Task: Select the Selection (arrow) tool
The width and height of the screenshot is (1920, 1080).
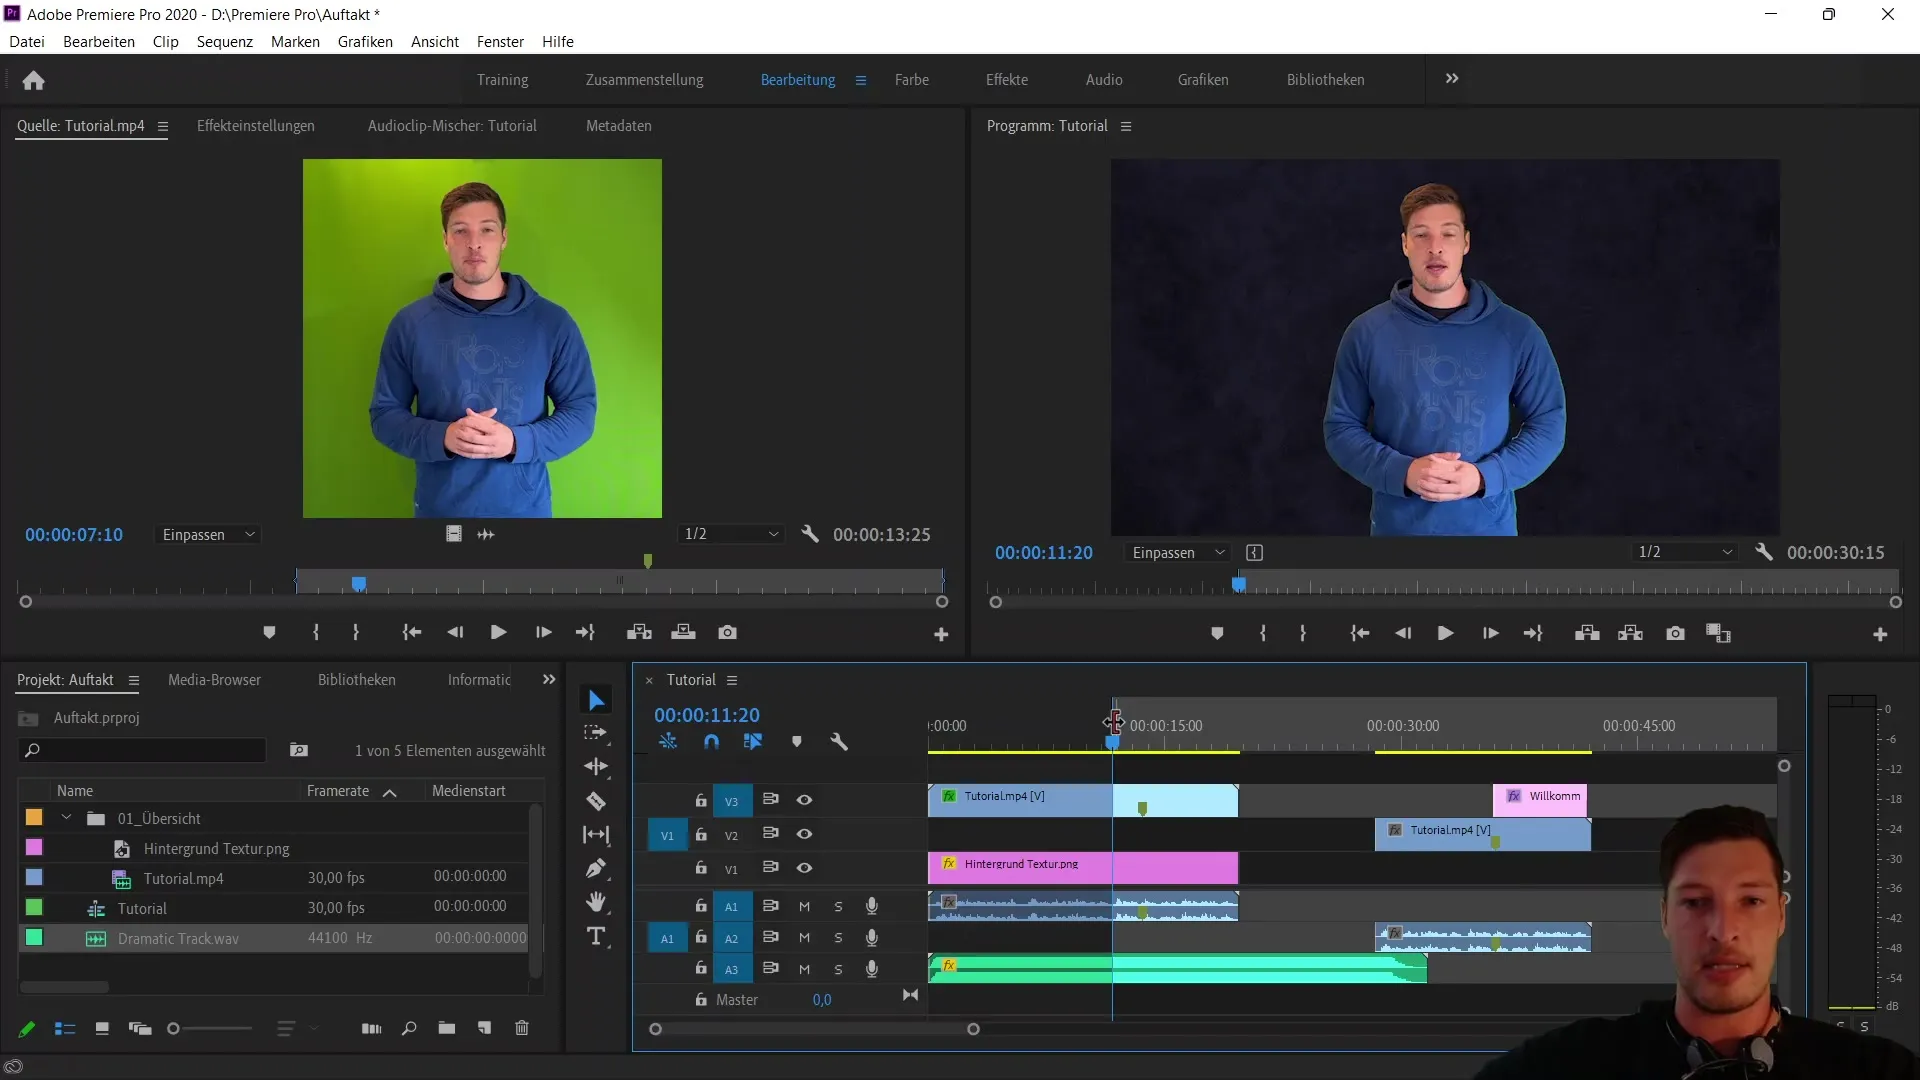Action: [596, 700]
